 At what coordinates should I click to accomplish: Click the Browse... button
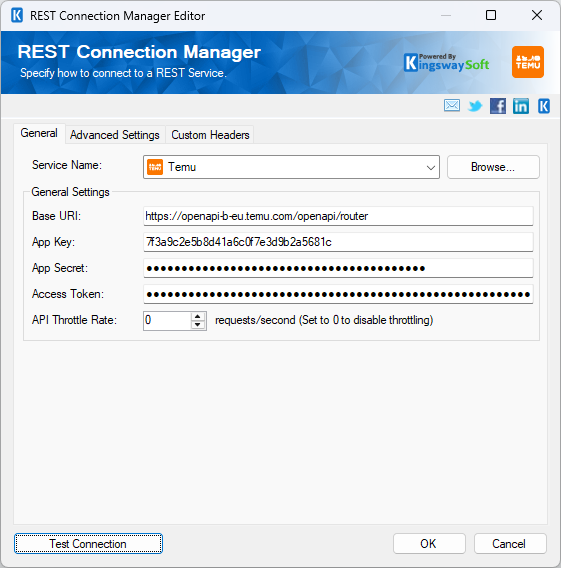pos(493,167)
